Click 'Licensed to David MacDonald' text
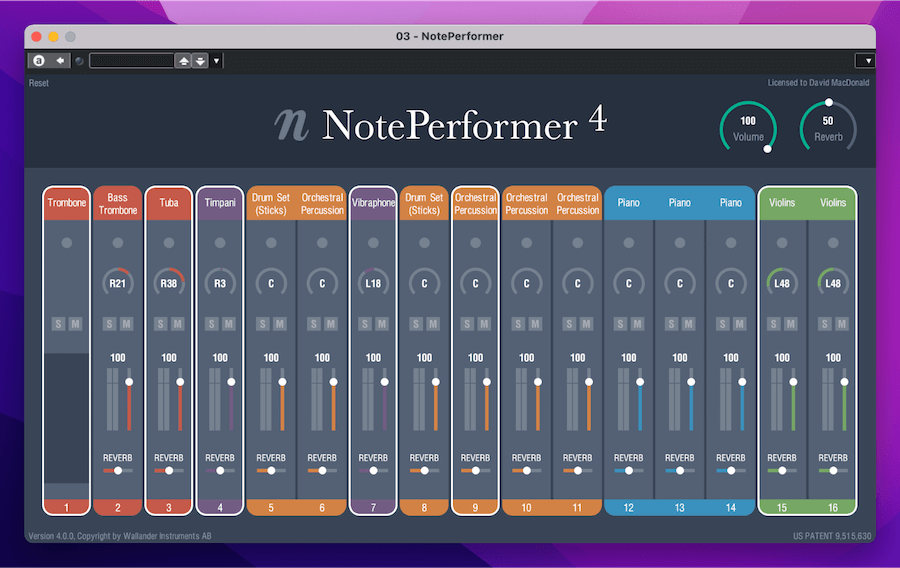900x568 pixels. coord(818,83)
